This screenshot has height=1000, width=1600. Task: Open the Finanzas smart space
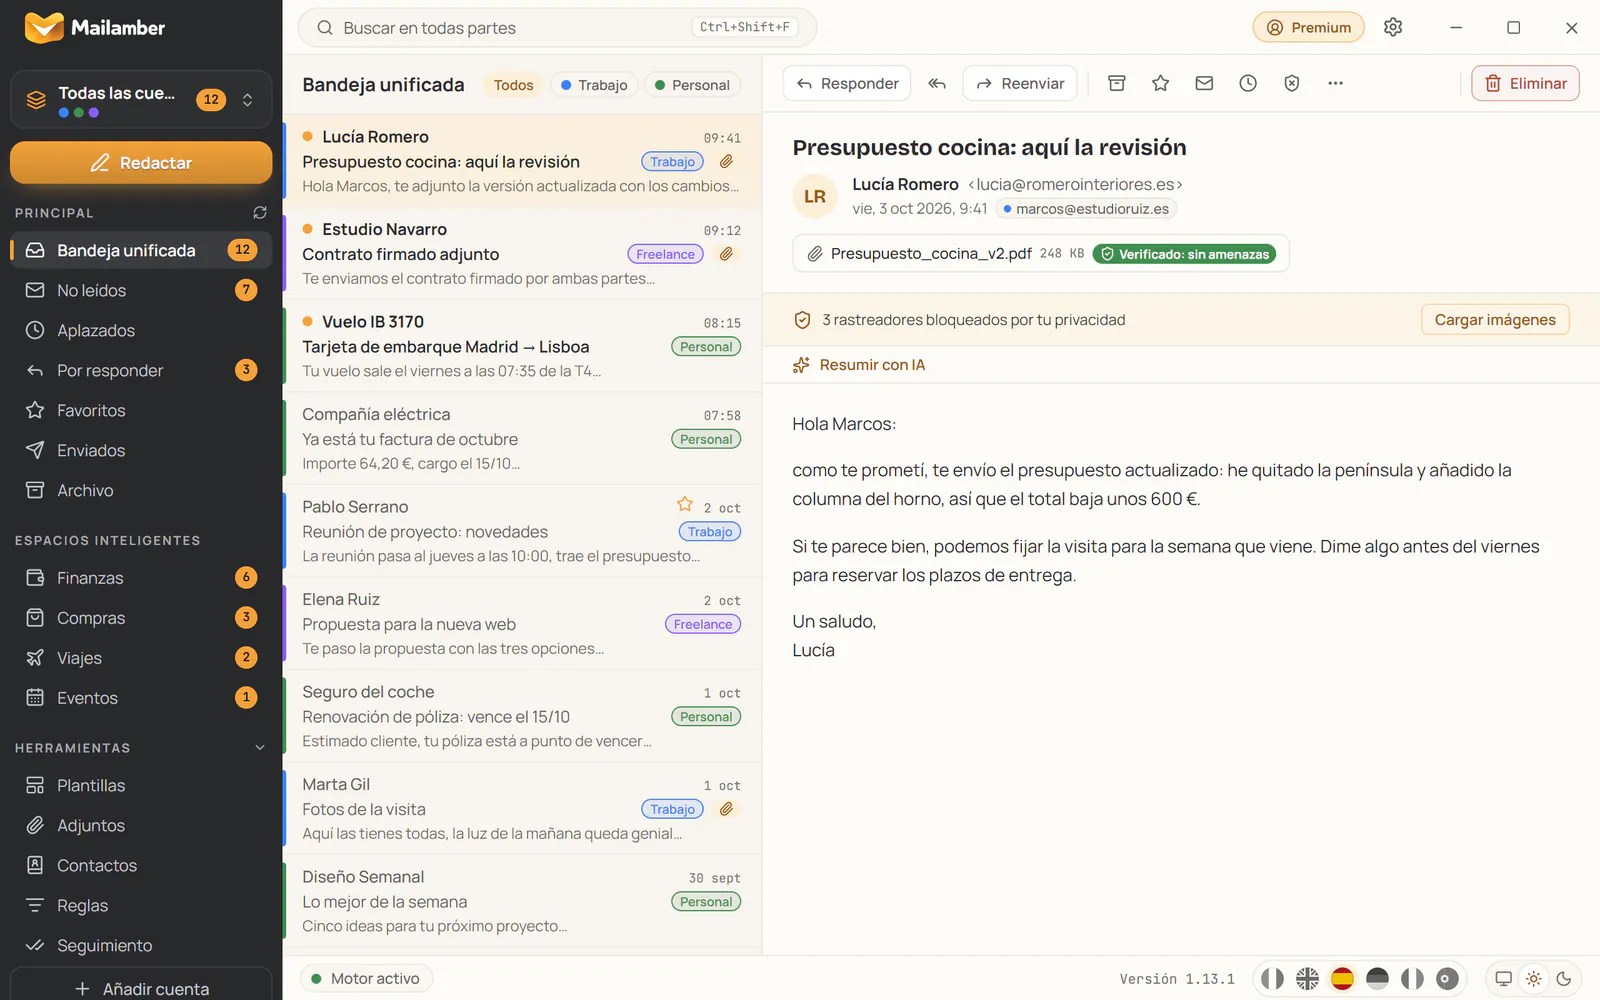click(141, 578)
